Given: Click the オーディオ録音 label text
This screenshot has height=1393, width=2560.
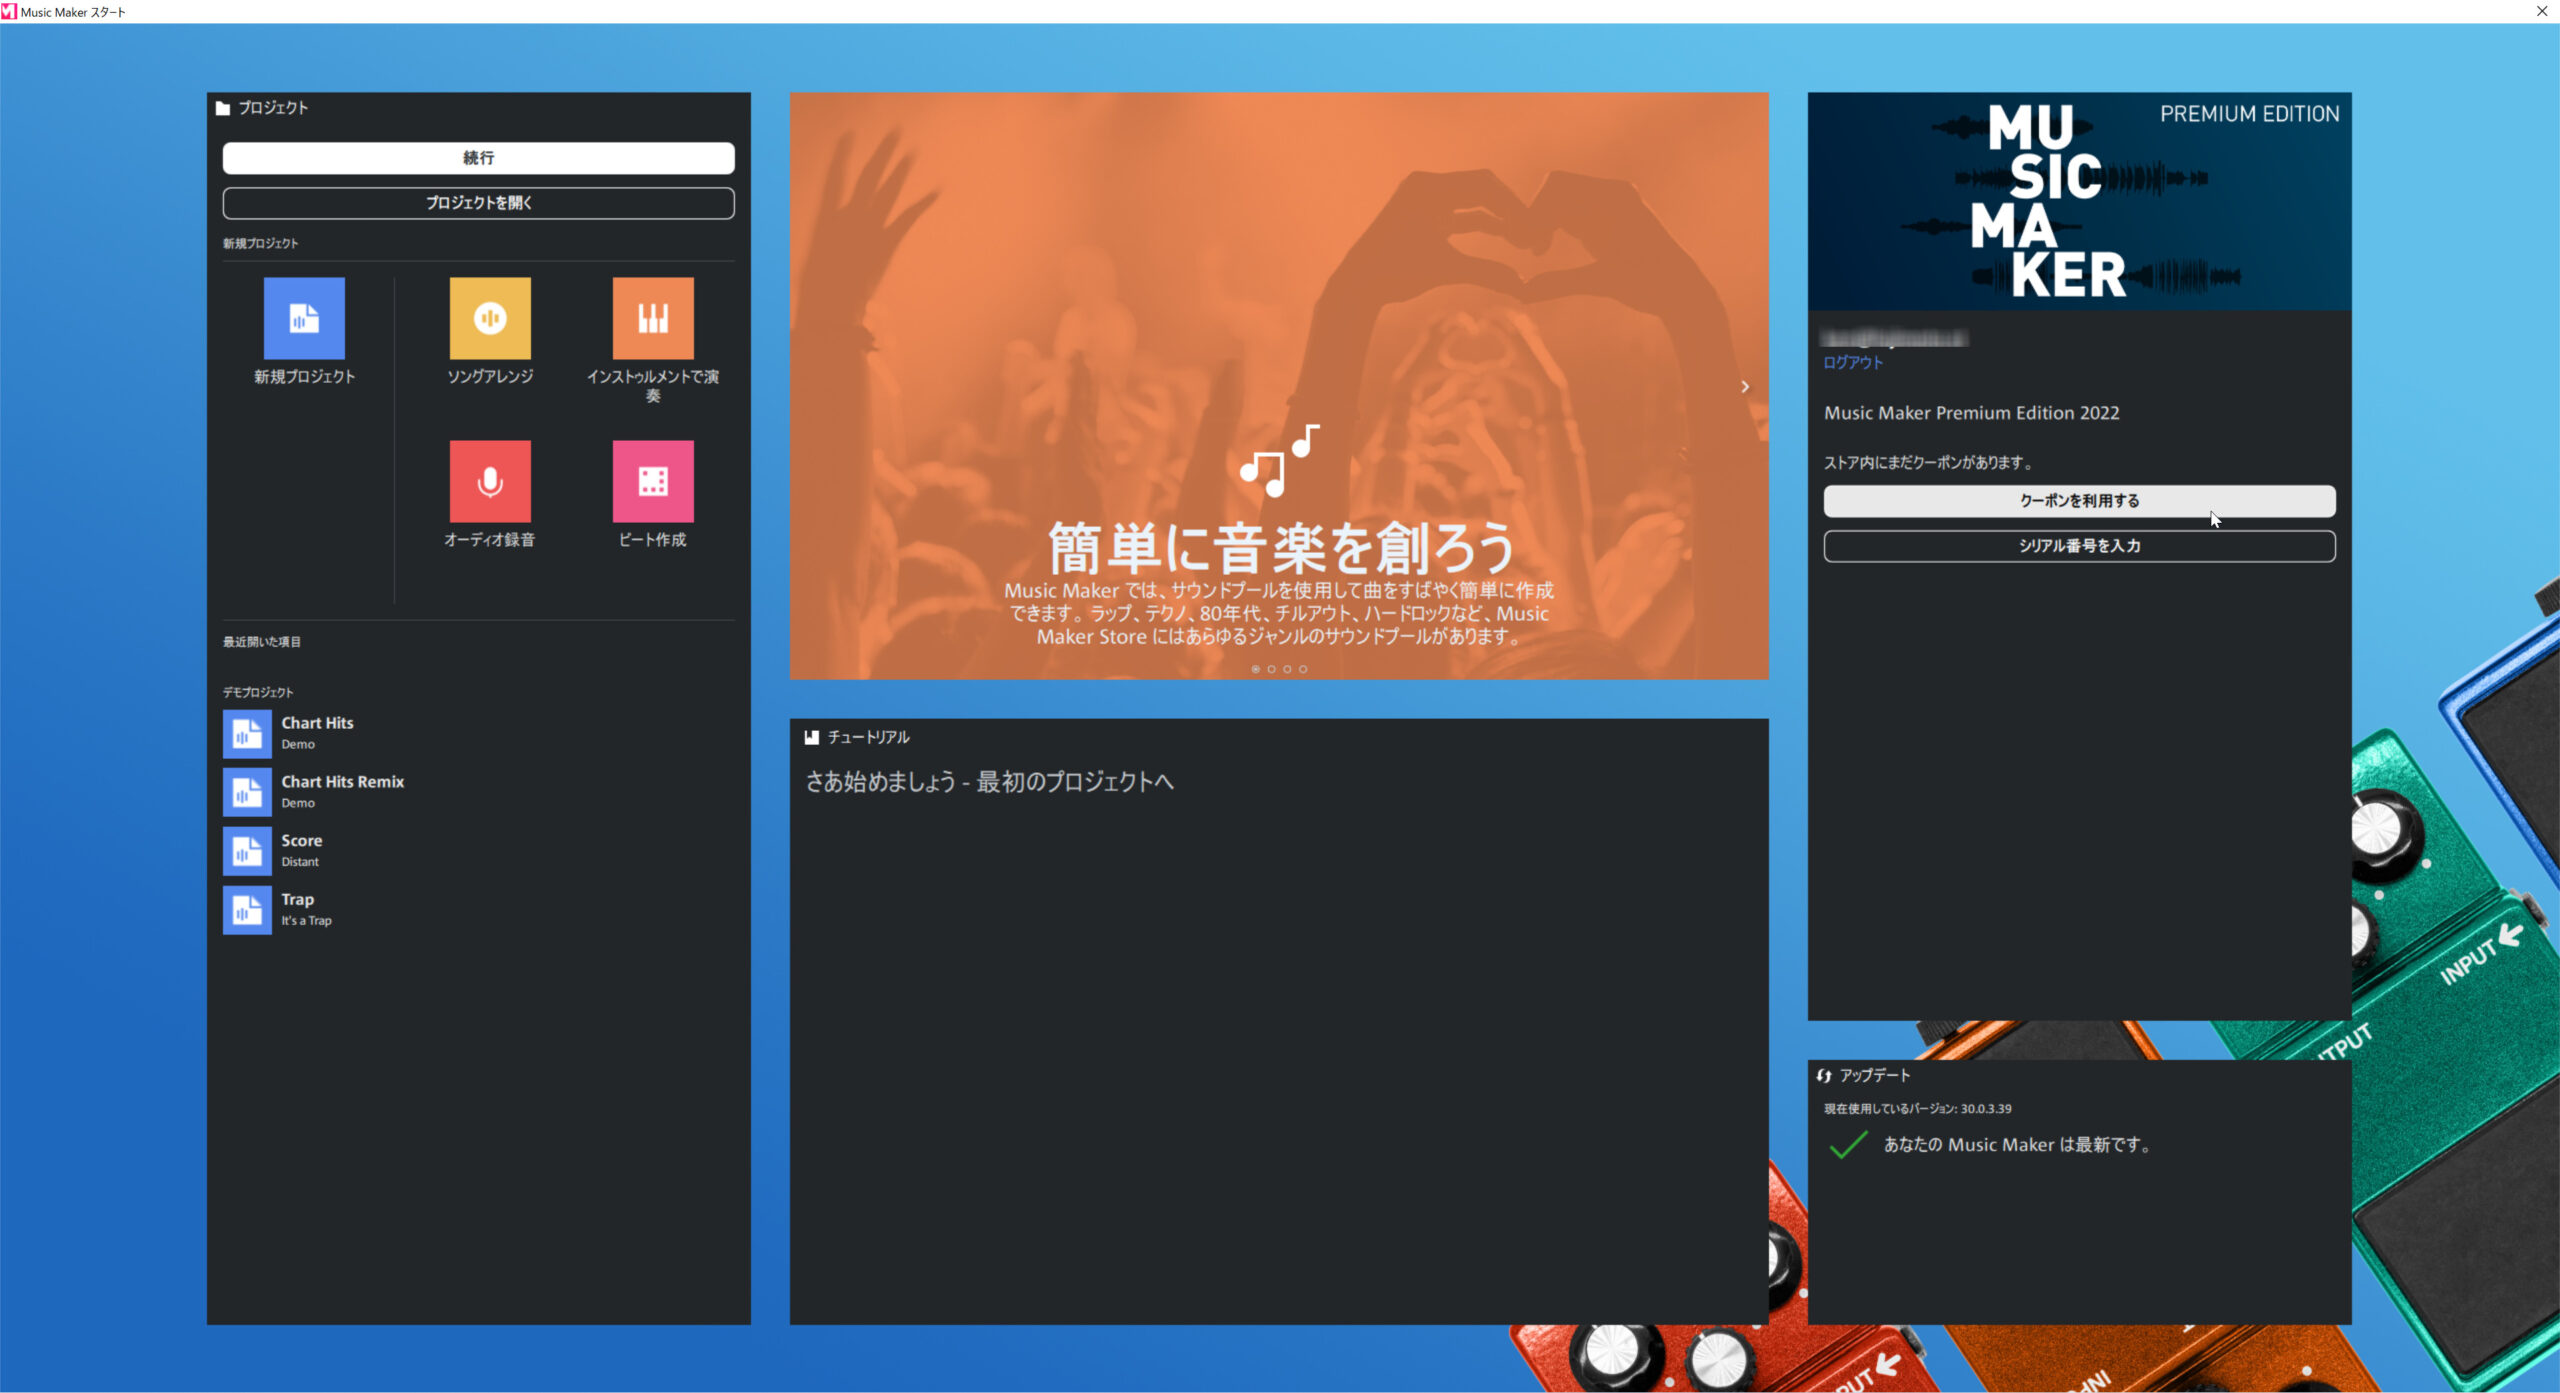Looking at the screenshot, I should coord(489,540).
